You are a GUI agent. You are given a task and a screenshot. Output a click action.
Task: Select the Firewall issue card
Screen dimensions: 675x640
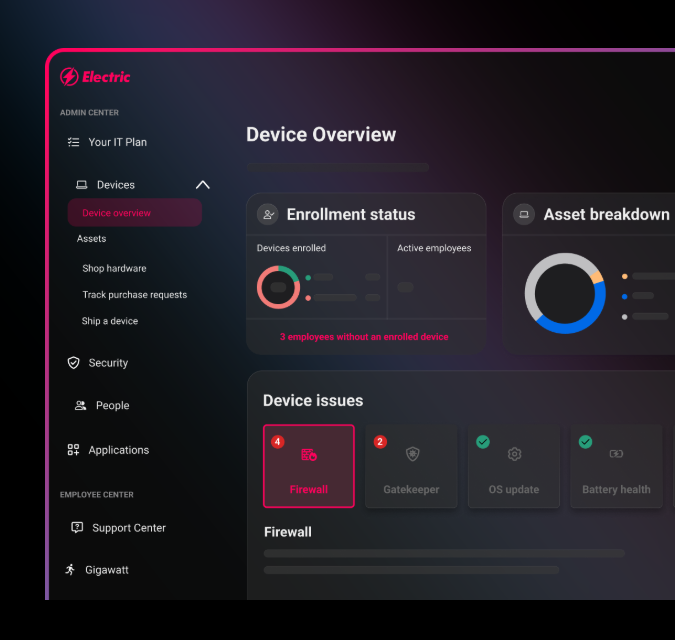pyautogui.click(x=308, y=466)
